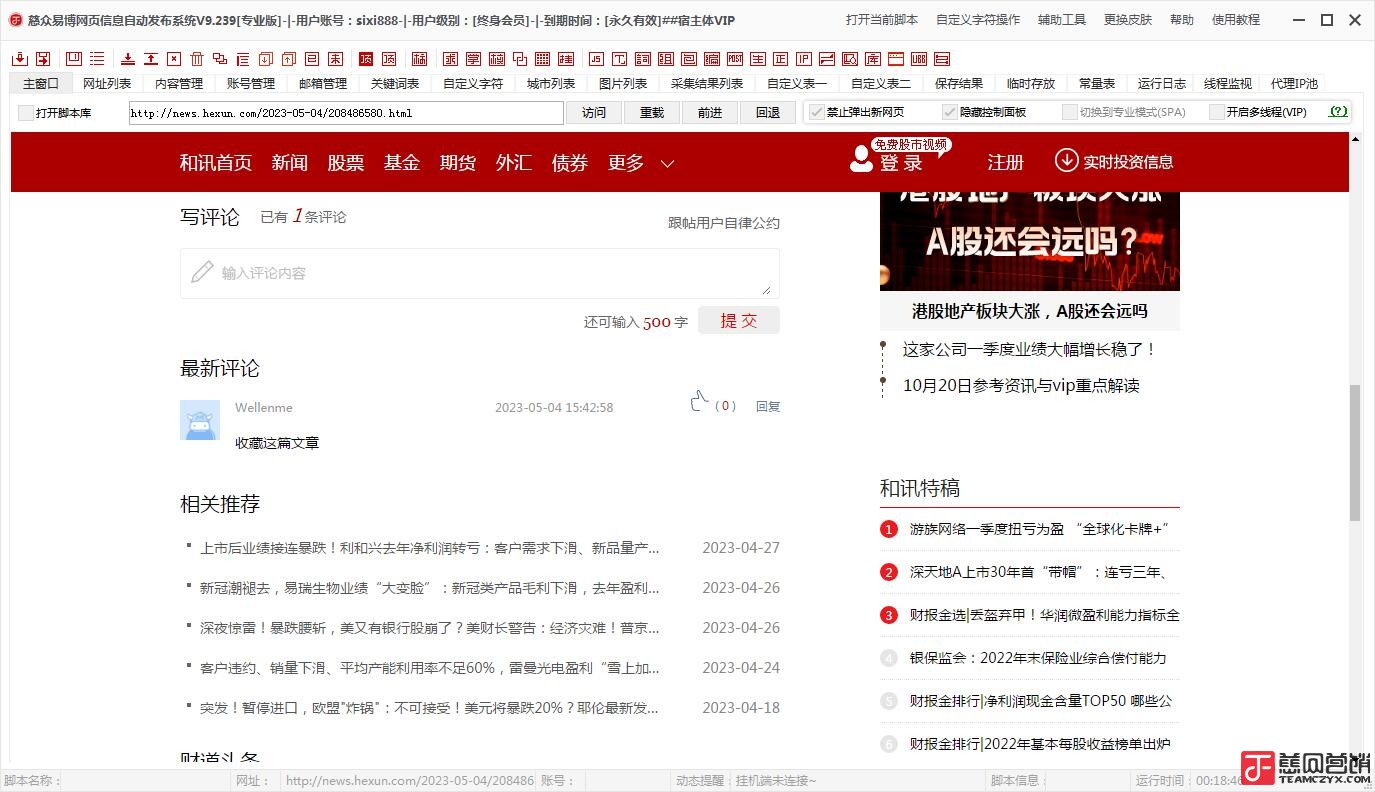The width and height of the screenshot is (1375, 792).
Task: Click the JS script toolbar icon
Action: click(x=596, y=59)
